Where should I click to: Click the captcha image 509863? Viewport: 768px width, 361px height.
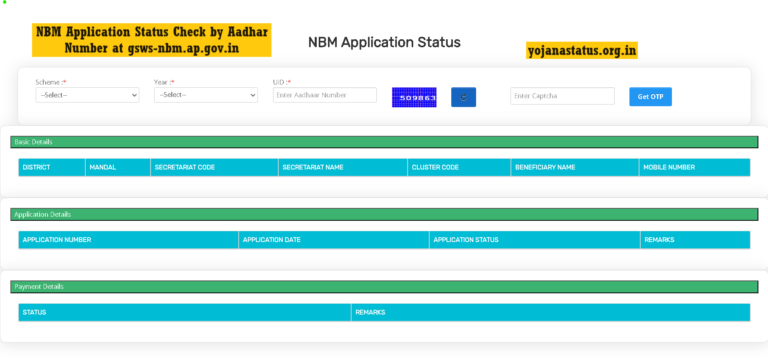(414, 97)
